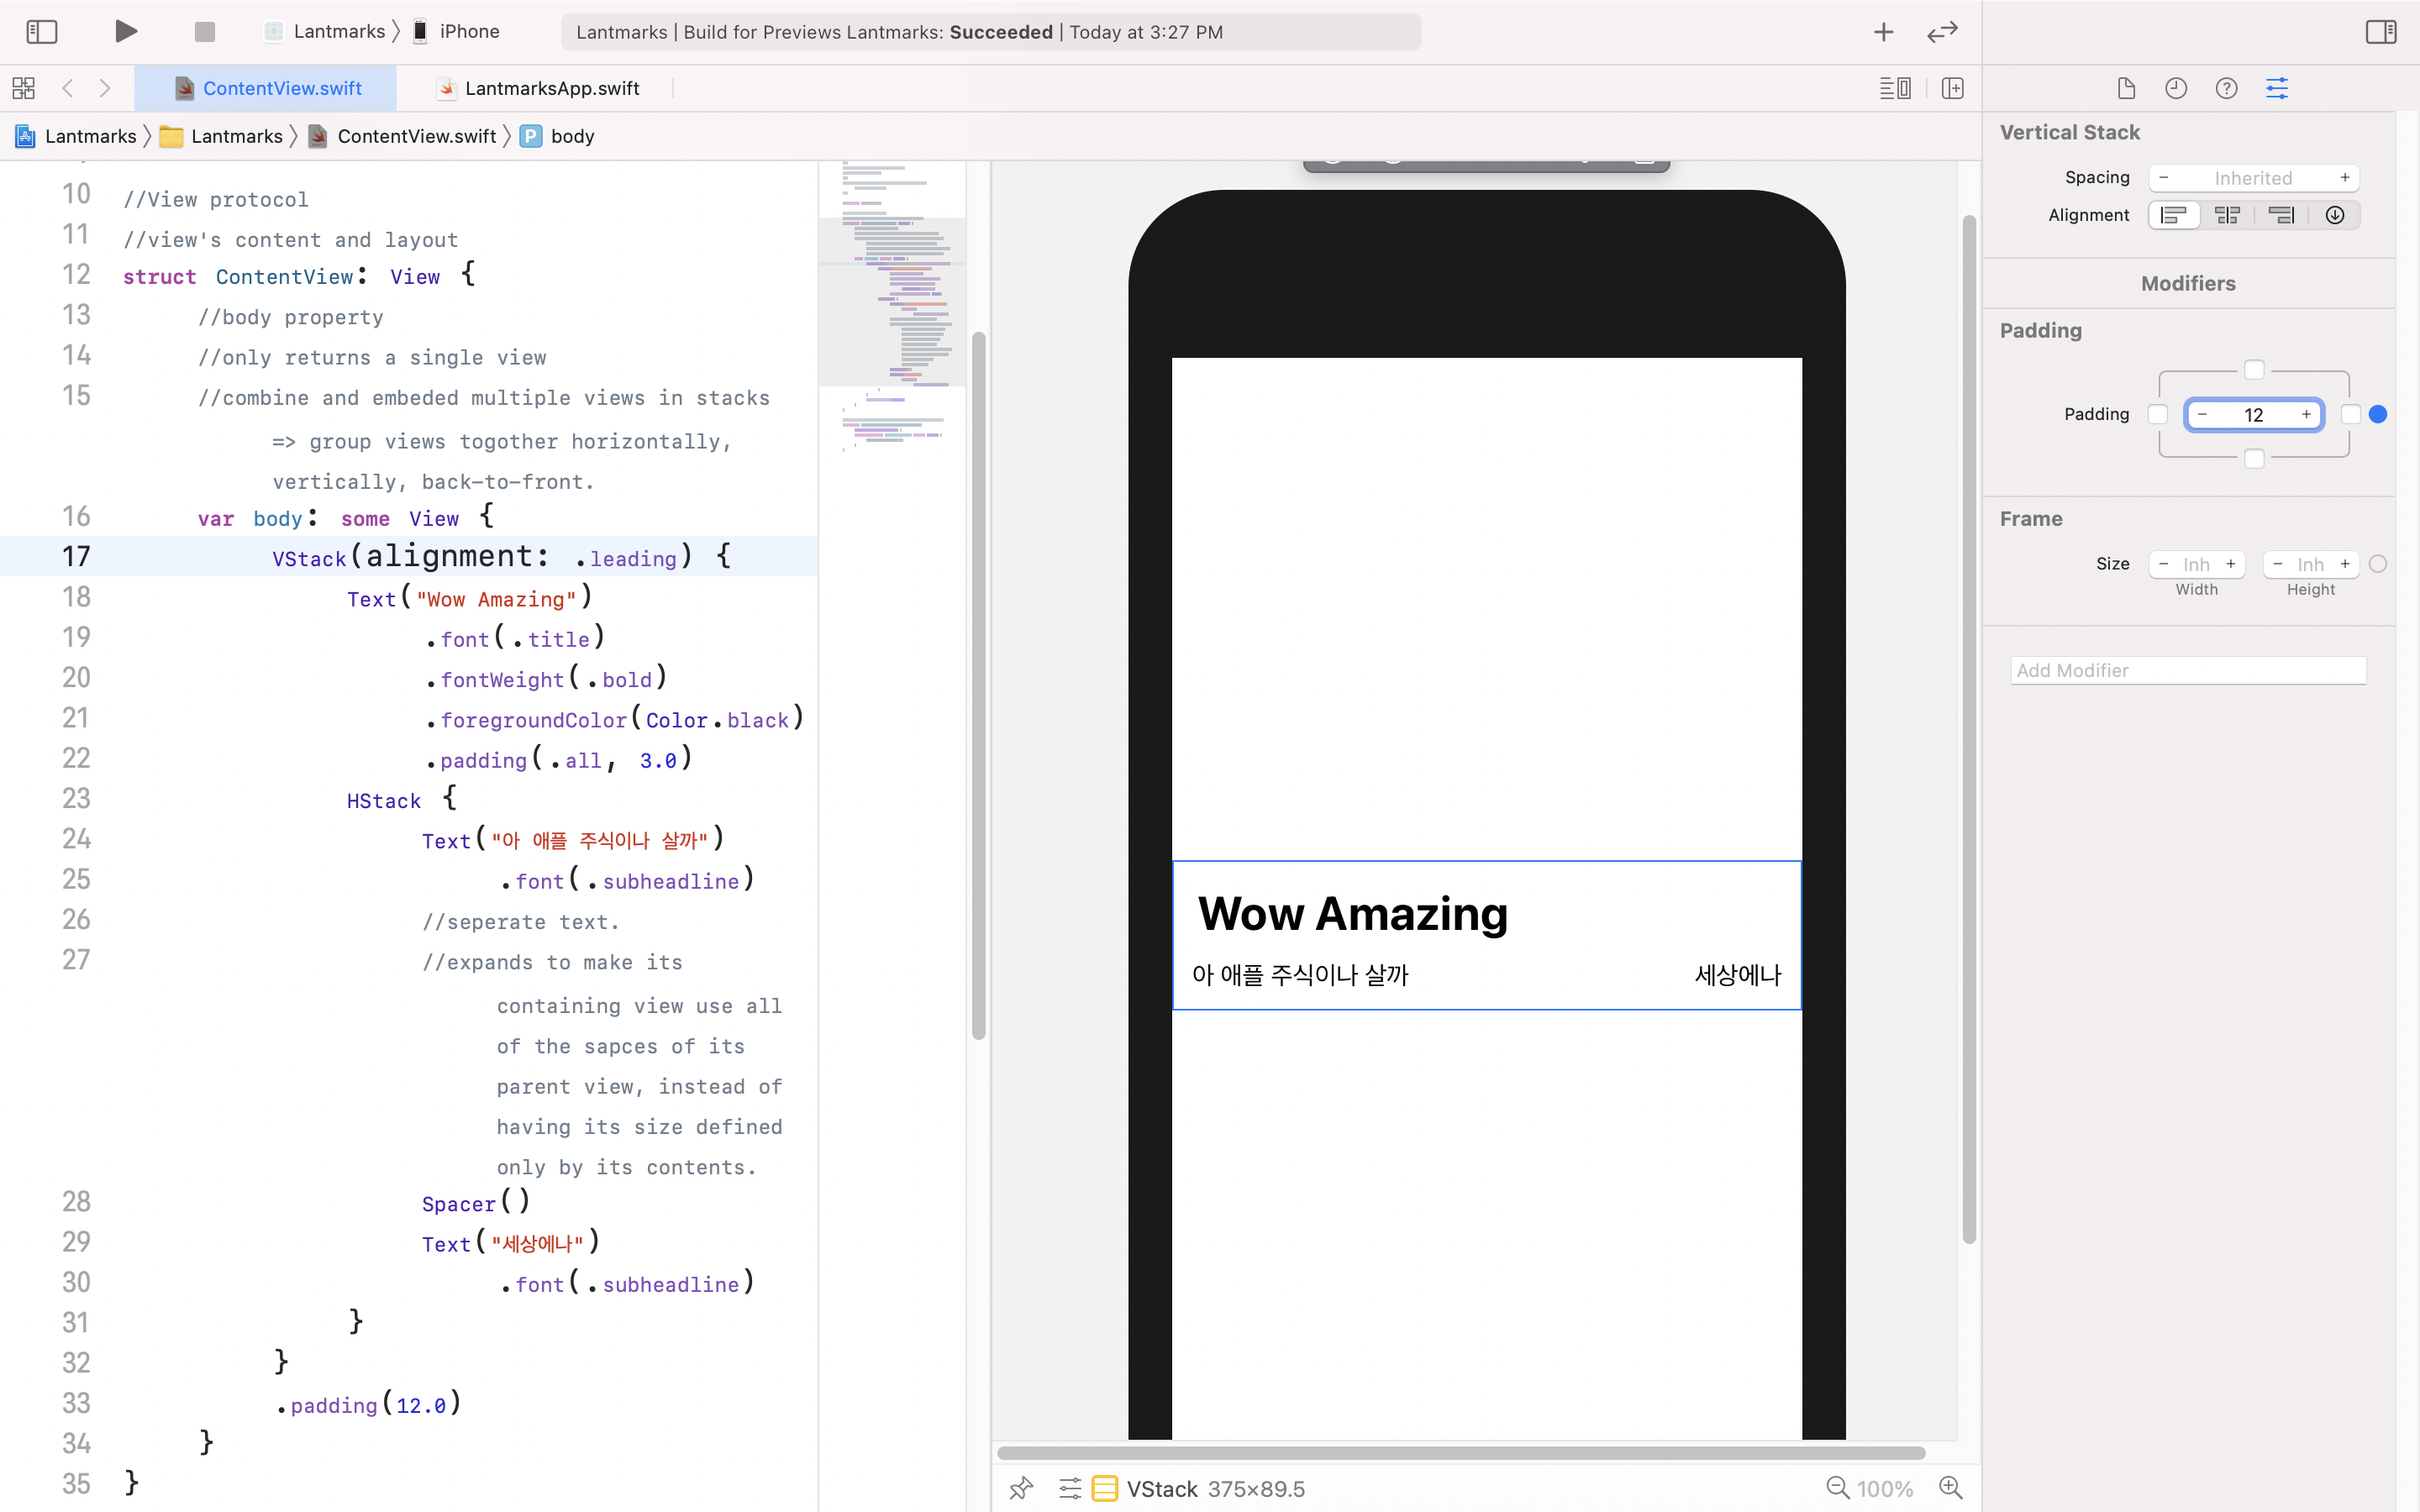2420x1512 pixels.
Task: Open the Attributes inspector icon
Action: coord(2277,88)
